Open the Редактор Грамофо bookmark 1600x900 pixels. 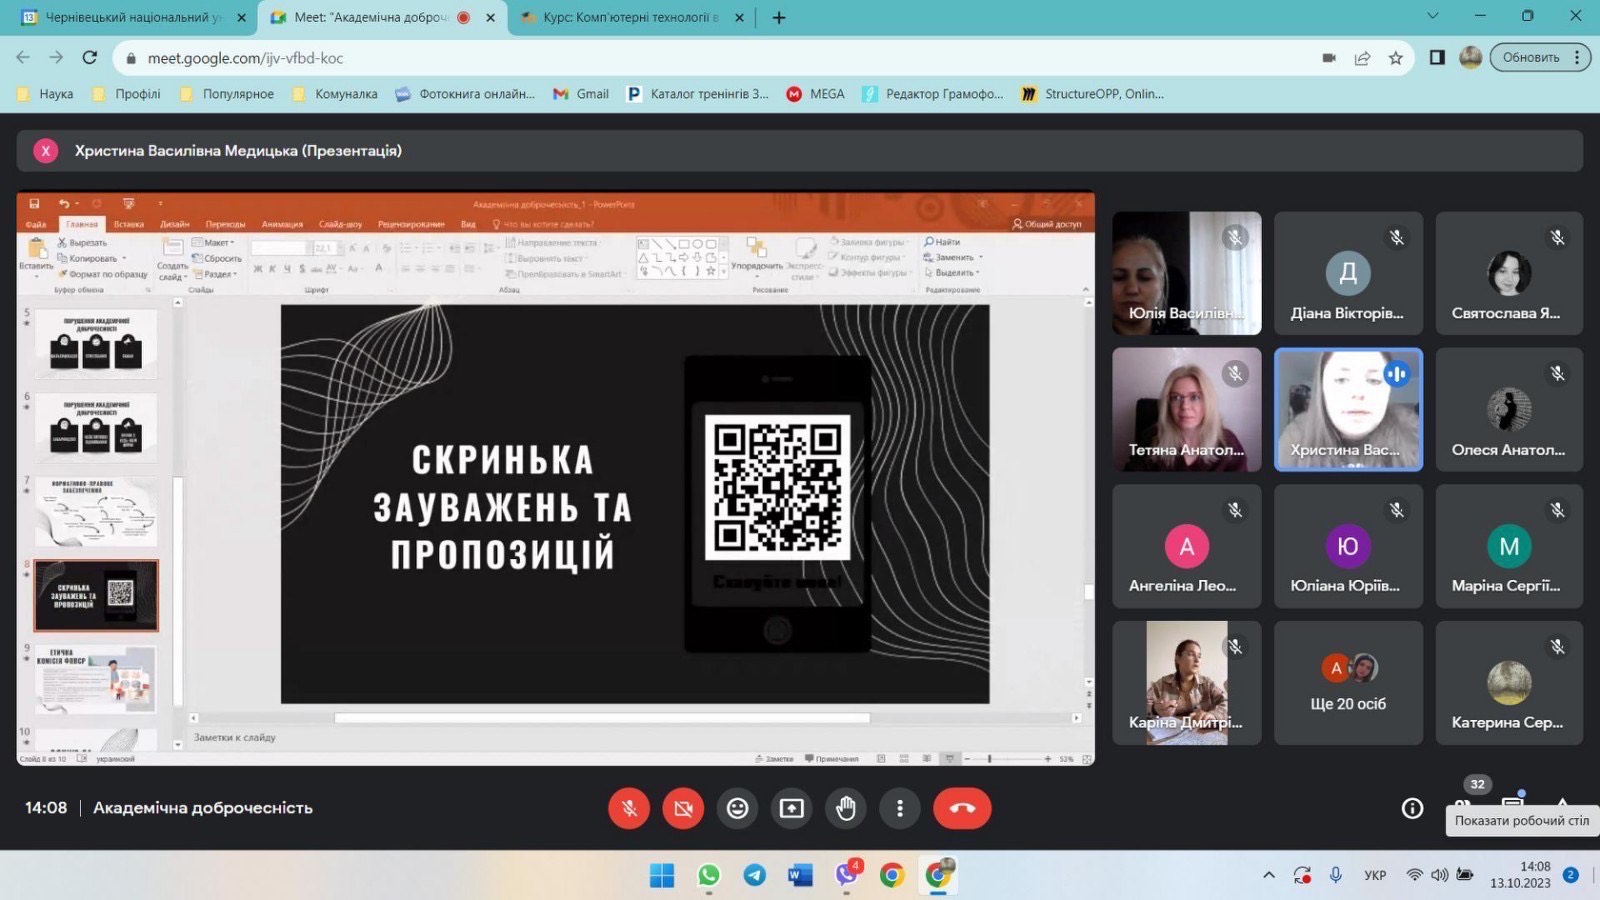point(934,94)
